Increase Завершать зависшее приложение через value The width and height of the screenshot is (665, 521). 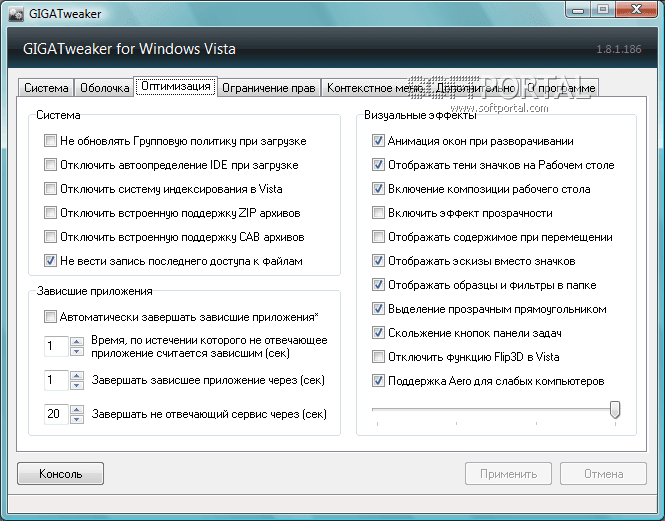(77, 375)
